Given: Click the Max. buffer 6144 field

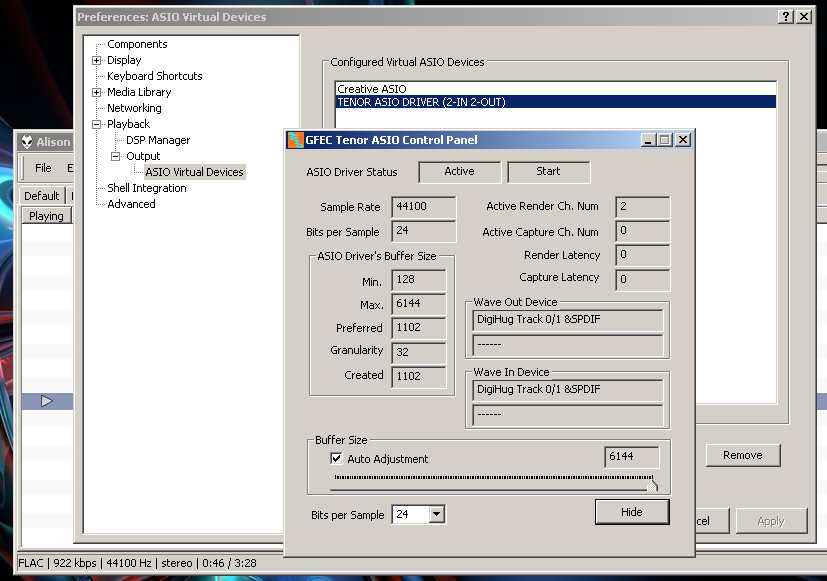Looking at the screenshot, I should coord(419,304).
